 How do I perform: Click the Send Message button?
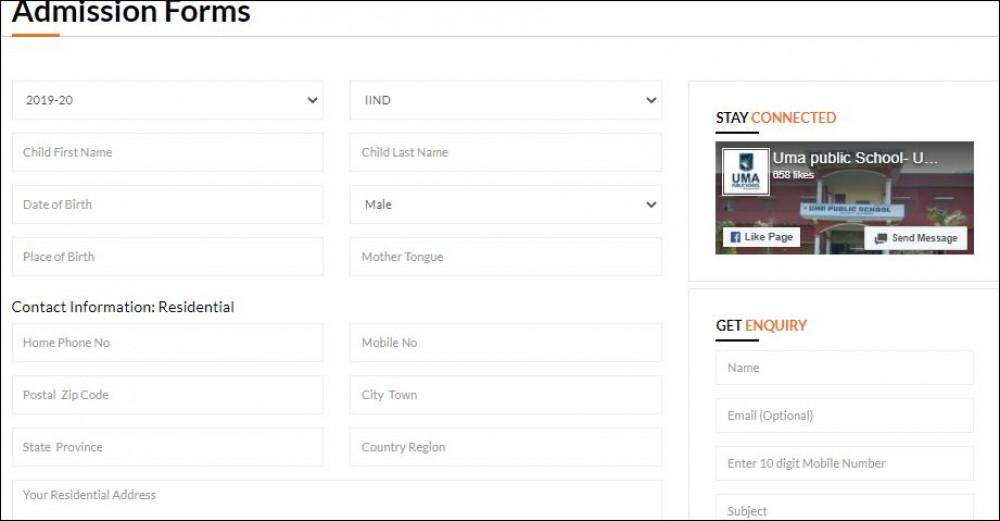[916, 238]
